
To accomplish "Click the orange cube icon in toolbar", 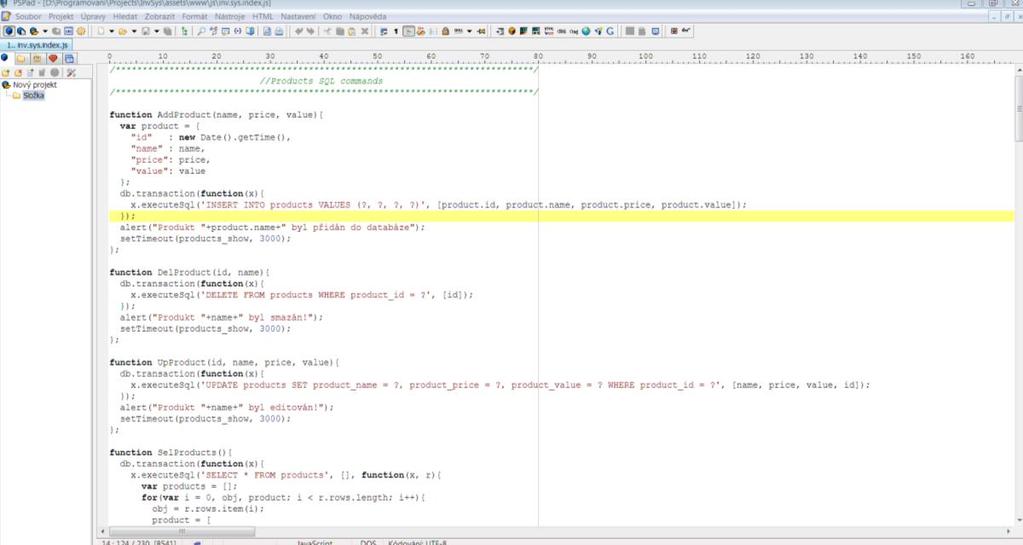I will [x=512, y=31].
